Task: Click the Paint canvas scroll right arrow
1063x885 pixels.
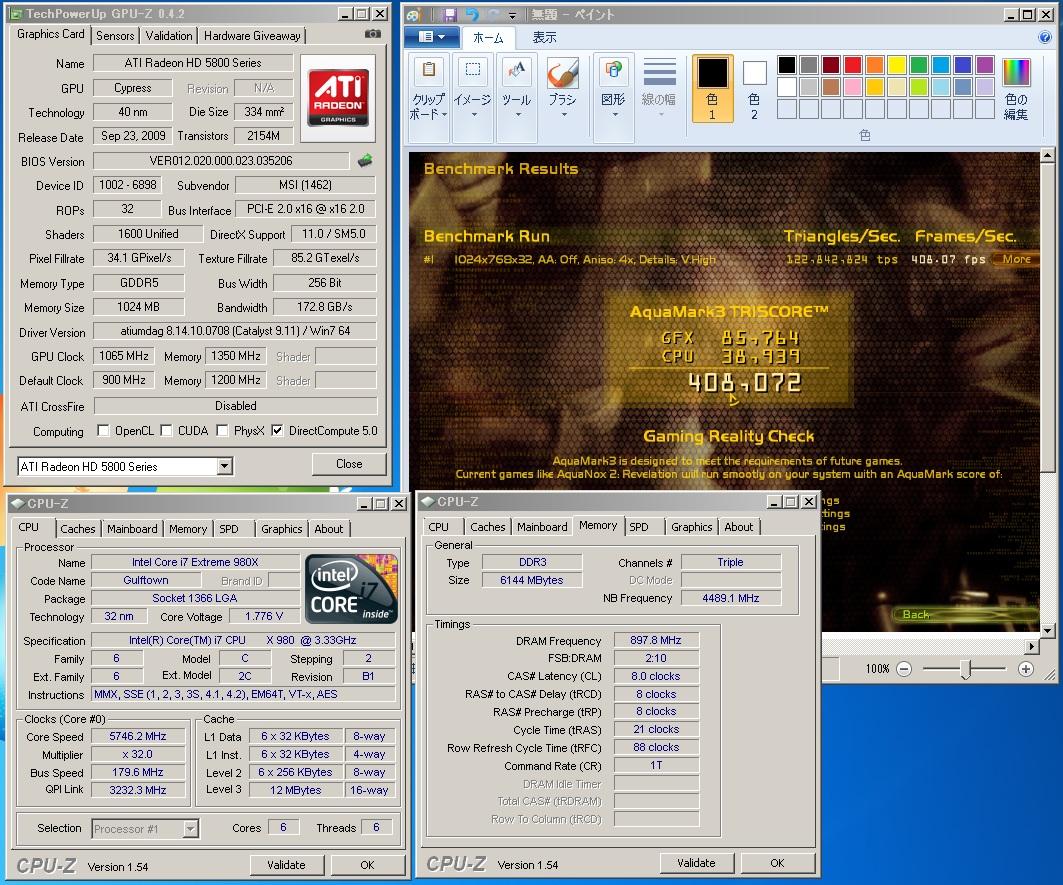Action: tap(1032, 646)
